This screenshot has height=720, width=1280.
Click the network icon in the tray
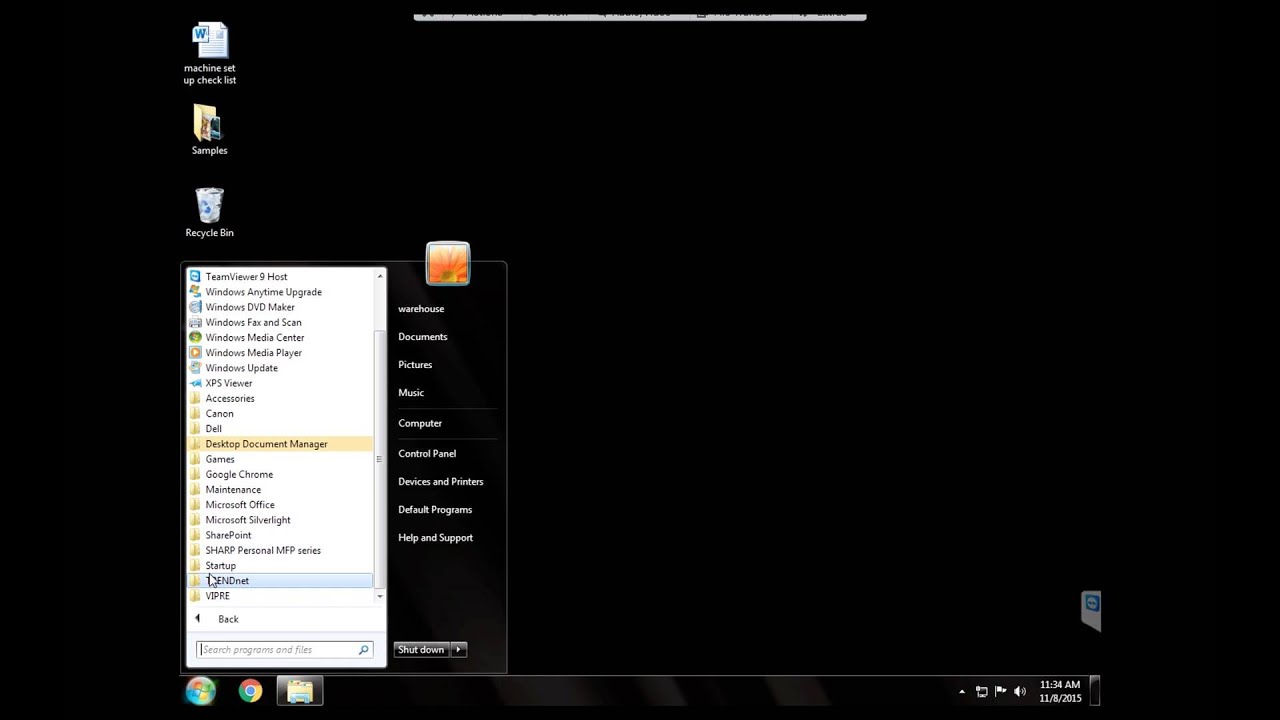coord(981,692)
